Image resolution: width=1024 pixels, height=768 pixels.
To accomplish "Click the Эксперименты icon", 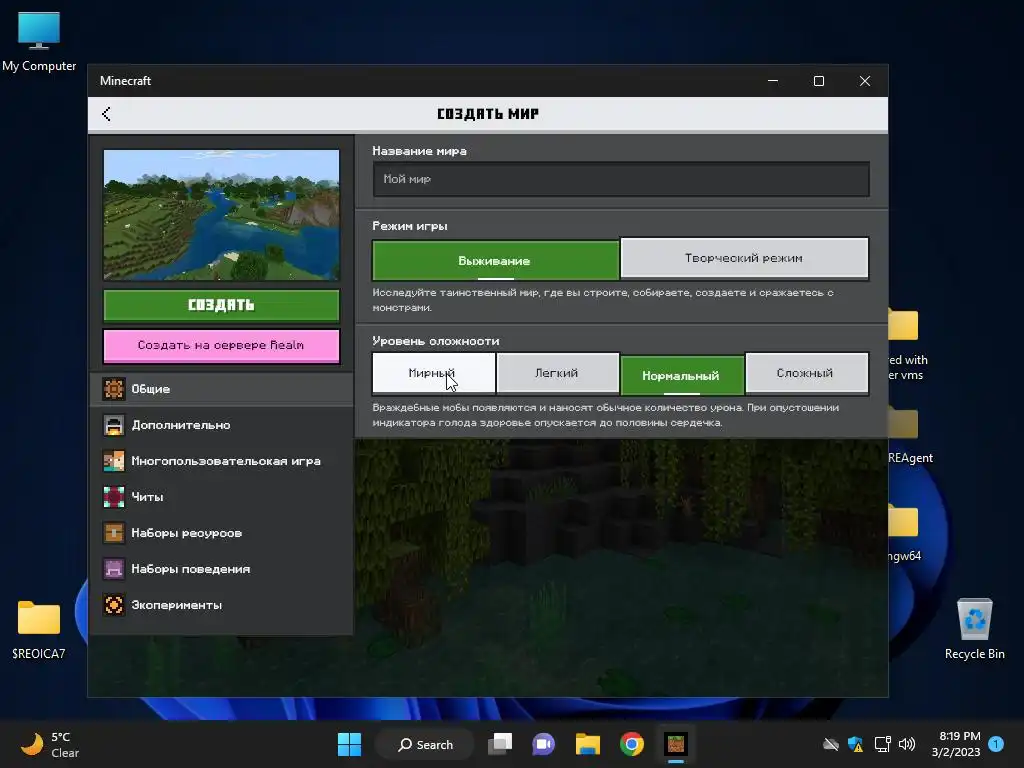I will [114, 605].
